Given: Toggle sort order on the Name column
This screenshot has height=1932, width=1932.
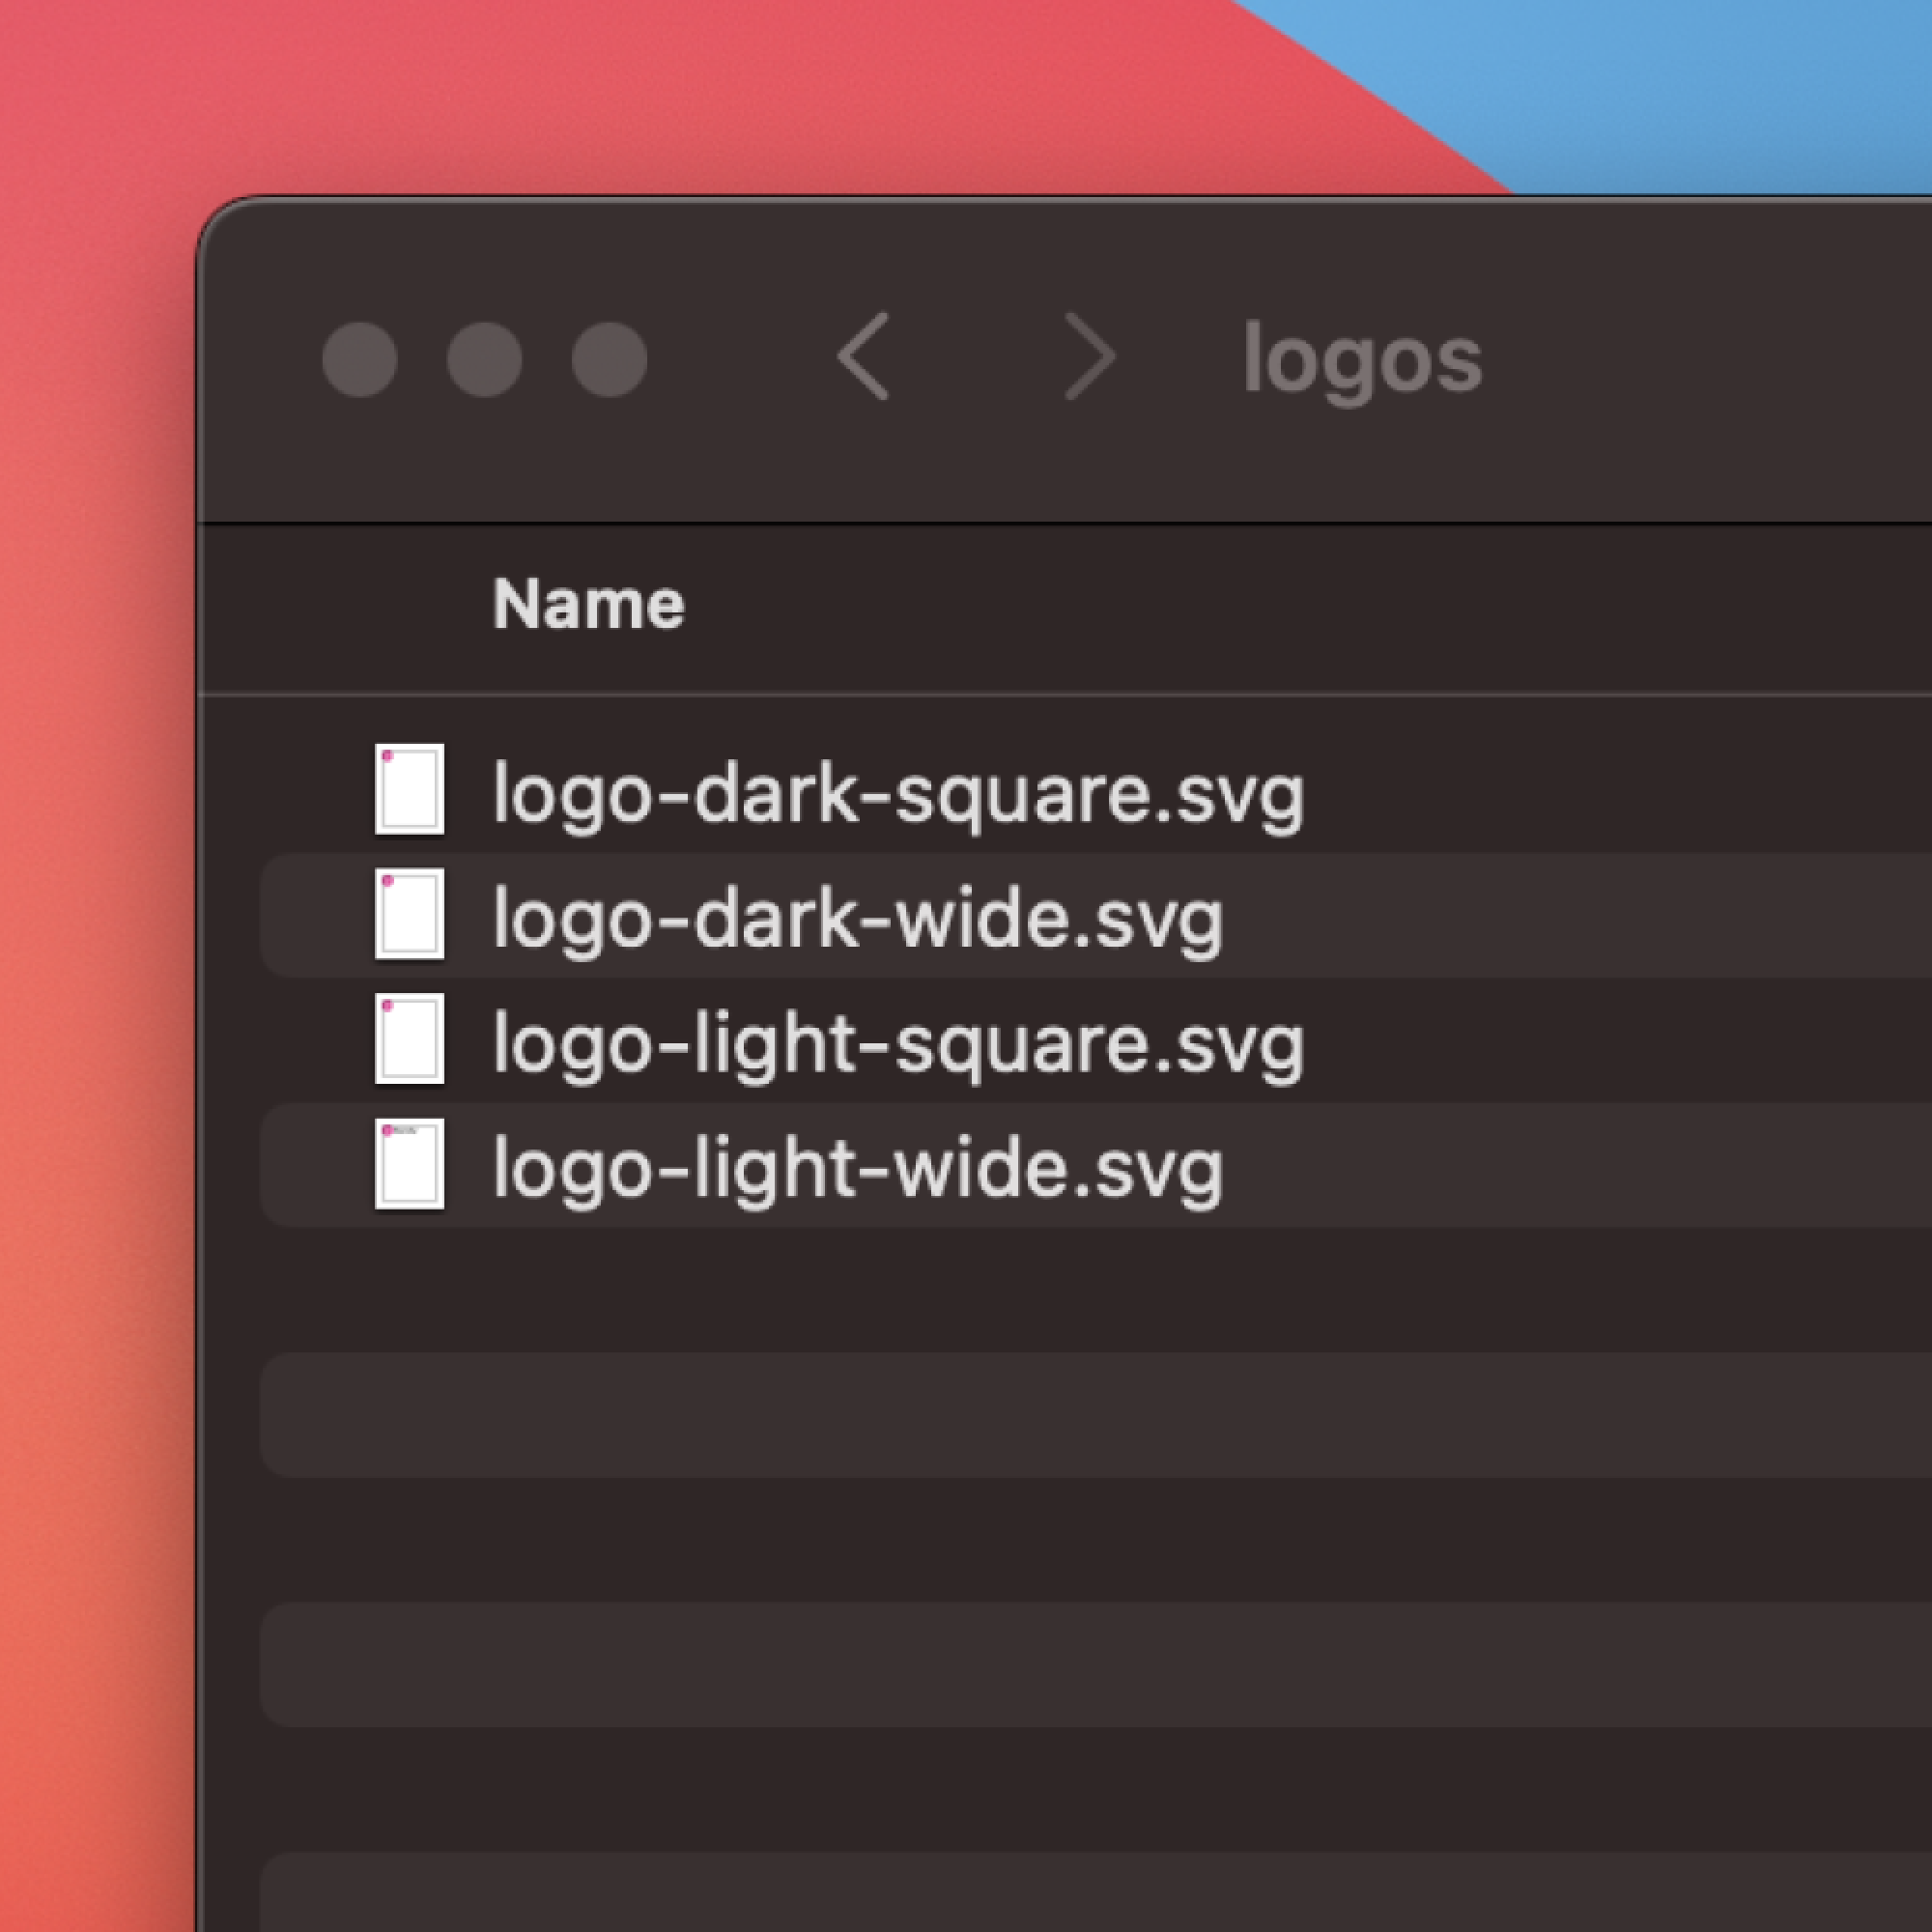Looking at the screenshot, I should point(591,603).
